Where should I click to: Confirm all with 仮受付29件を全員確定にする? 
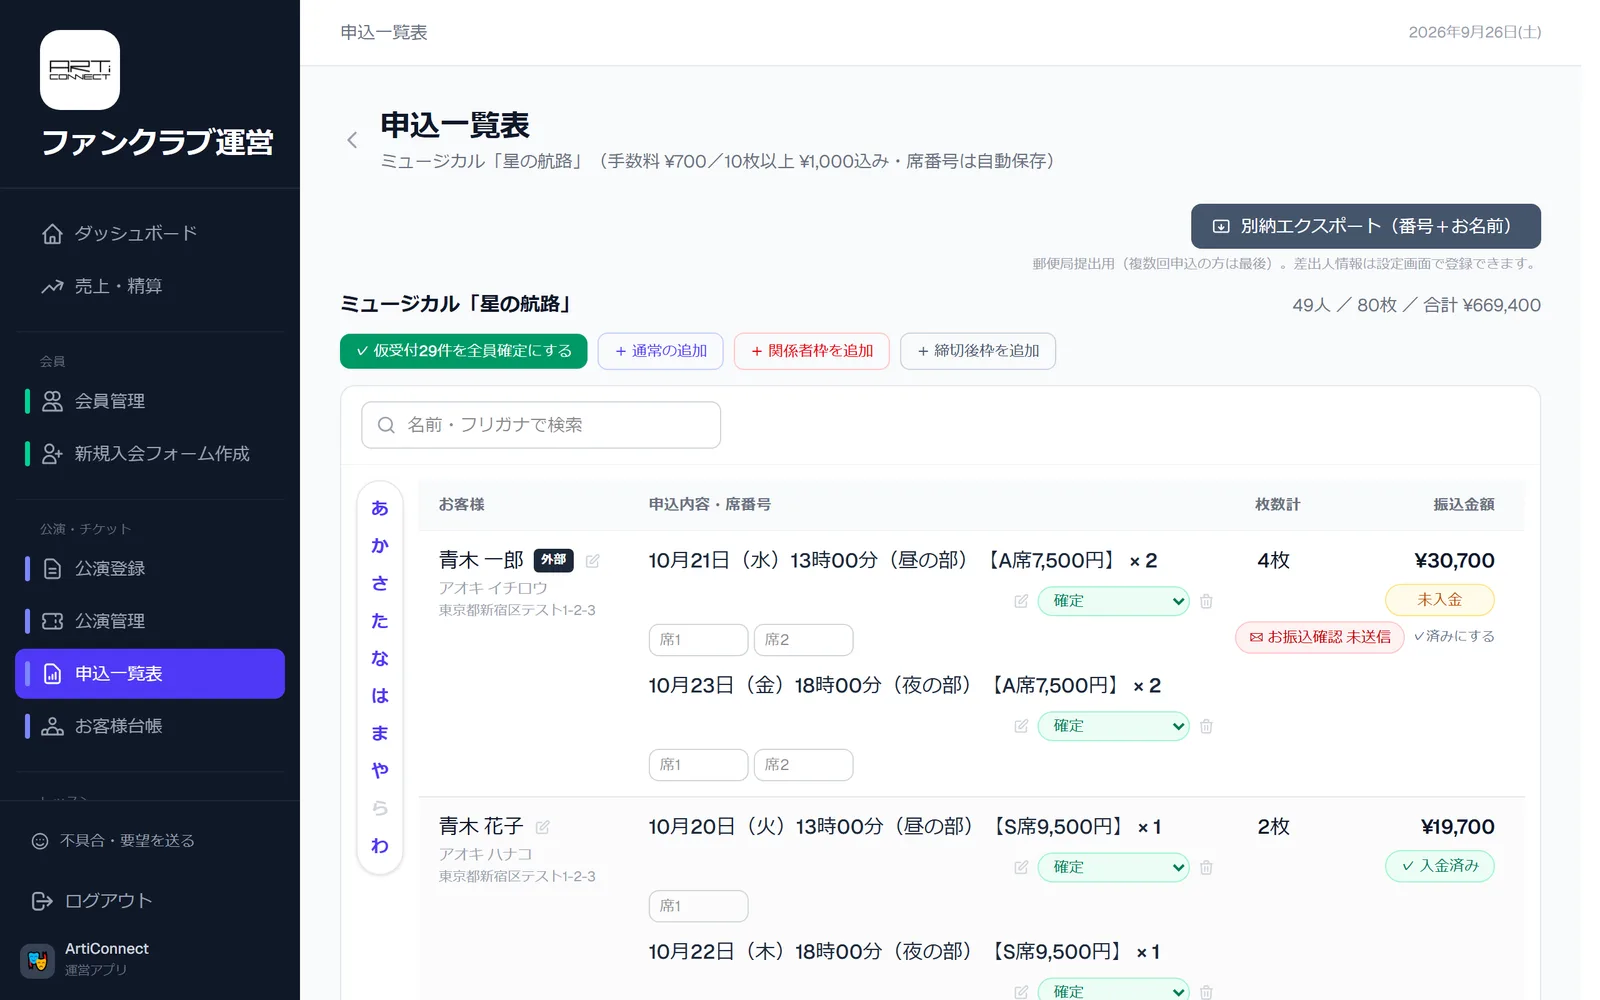coord(463,351)
